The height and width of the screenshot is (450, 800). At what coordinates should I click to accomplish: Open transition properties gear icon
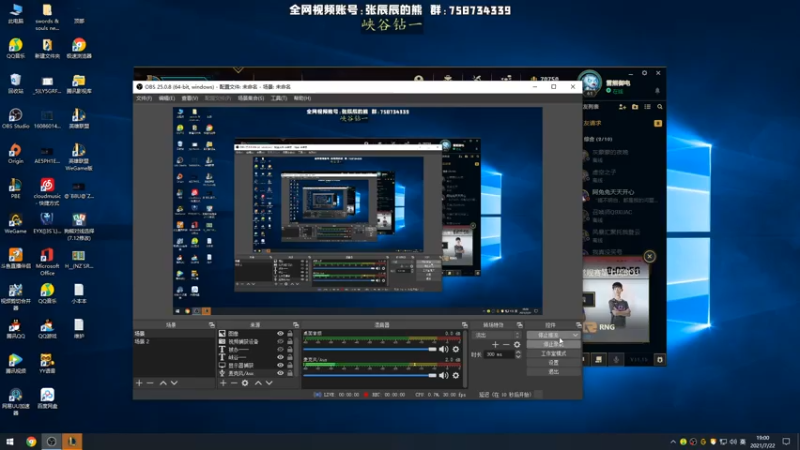(517, 344)
